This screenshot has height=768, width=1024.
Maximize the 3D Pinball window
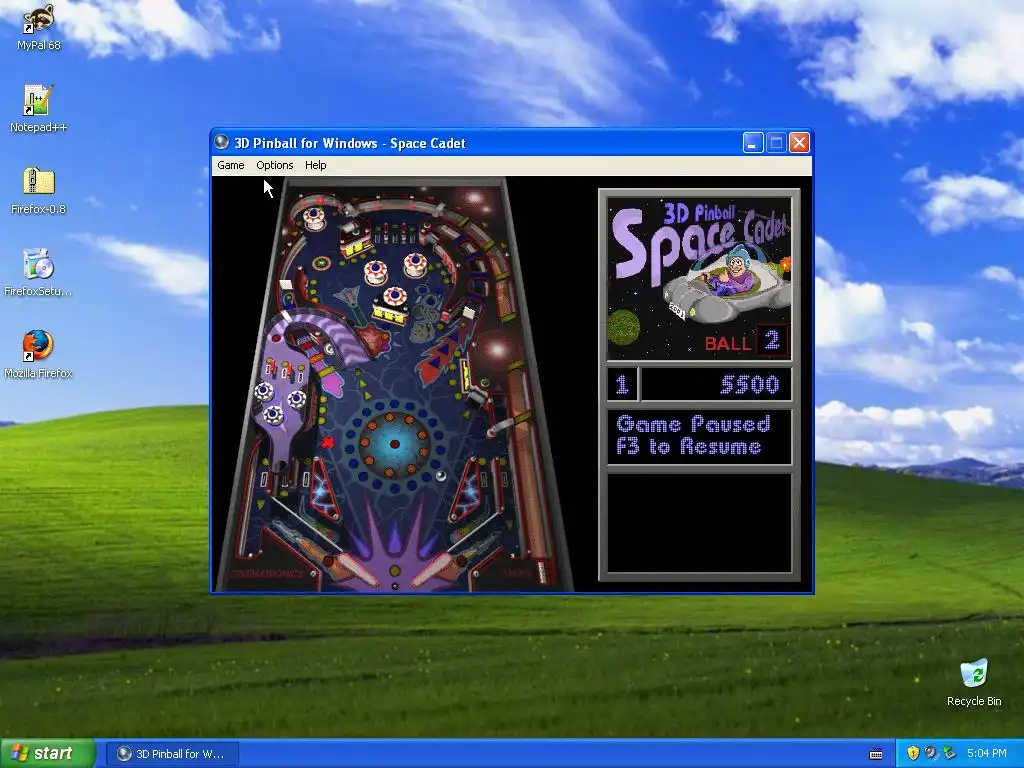pyautogui.click(x=776, y=142)
